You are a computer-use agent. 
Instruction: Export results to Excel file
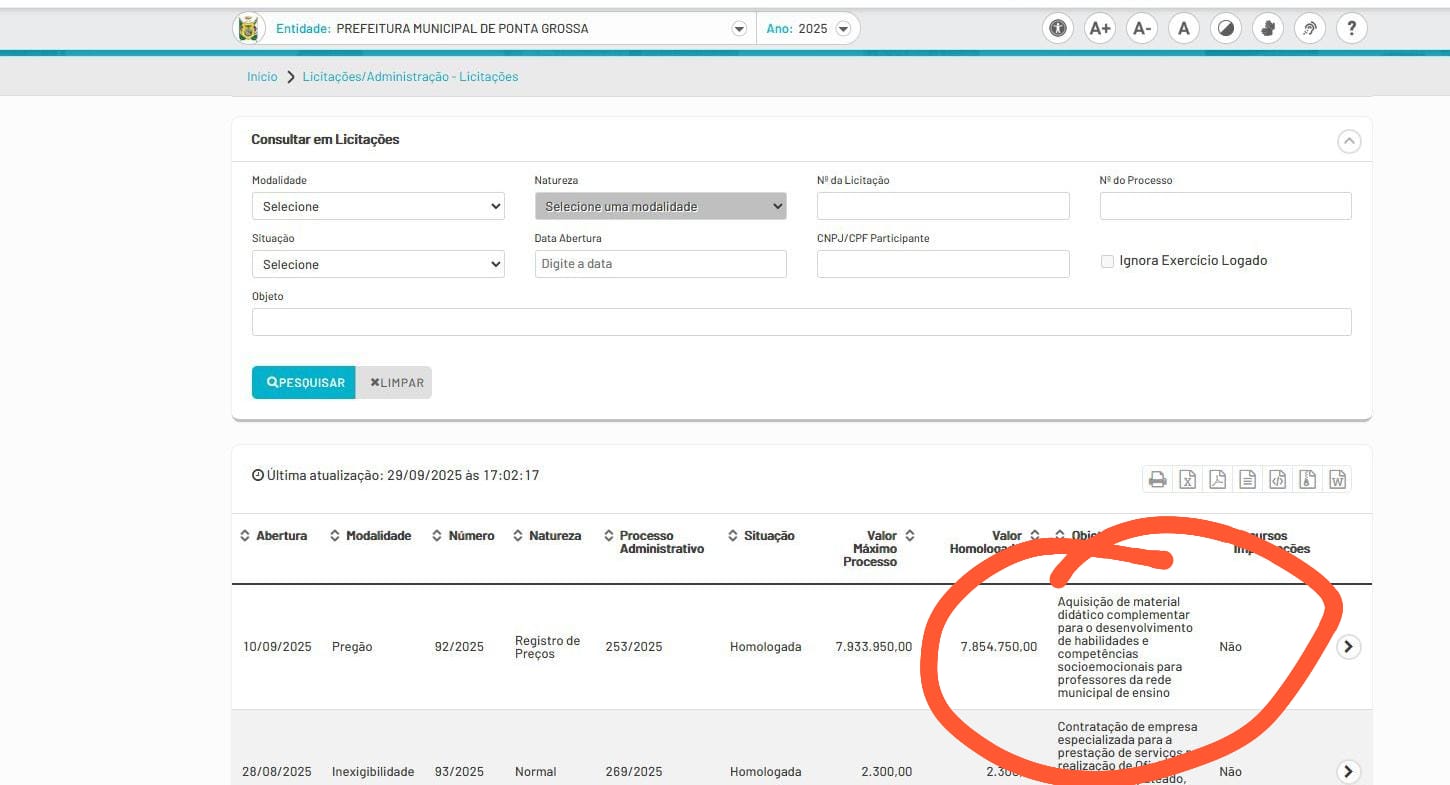click(x=1187, y=479)
